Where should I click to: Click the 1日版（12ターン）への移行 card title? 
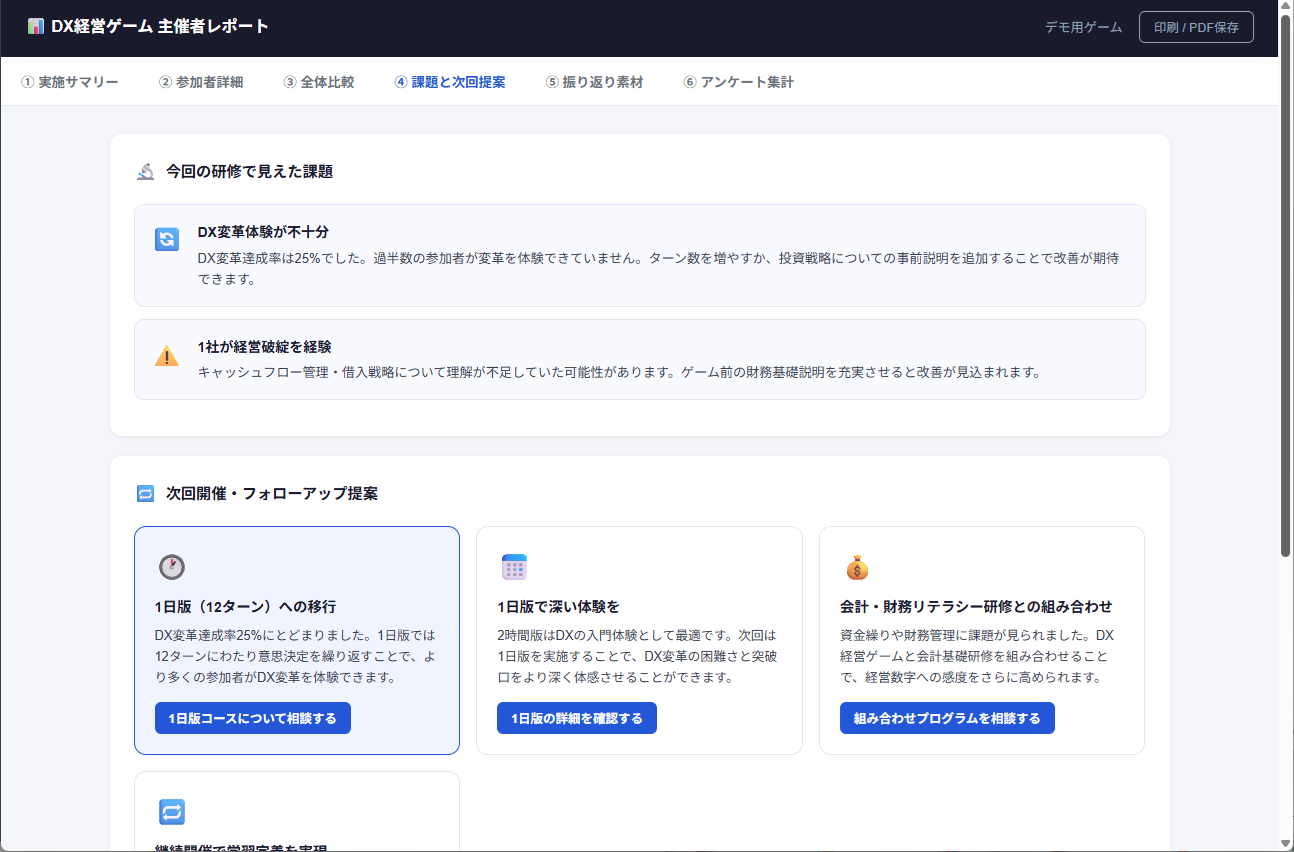pyautogui.click(x=245, y=607)
